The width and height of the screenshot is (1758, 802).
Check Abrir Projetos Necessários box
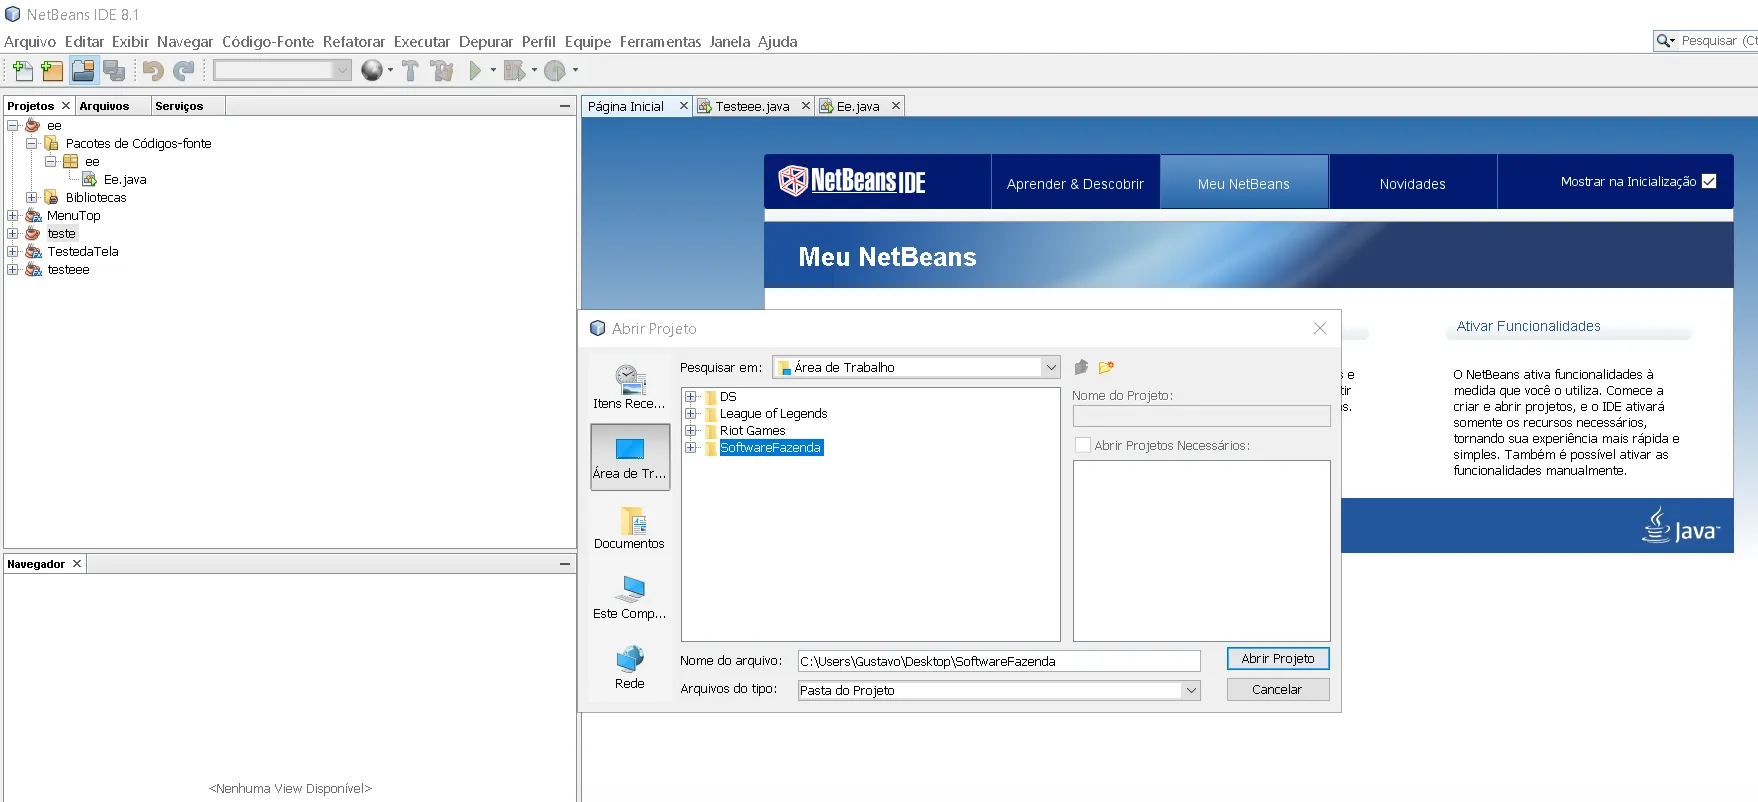click(1082, 445)
